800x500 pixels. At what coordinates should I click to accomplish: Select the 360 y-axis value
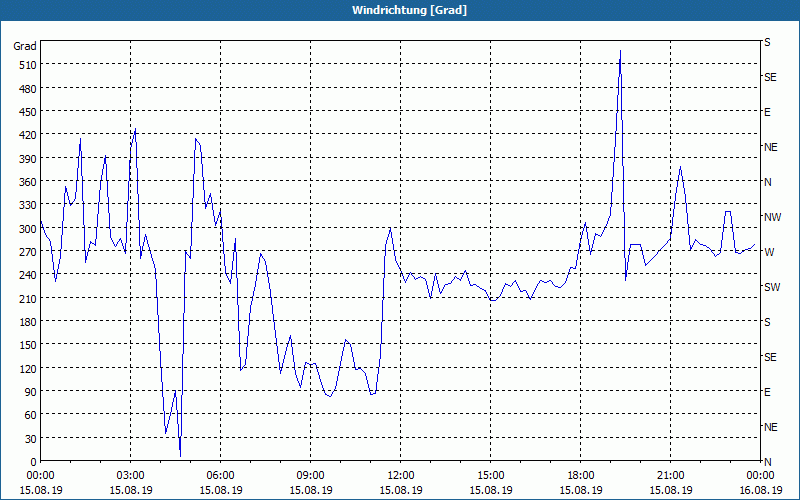click(x=28, y=182)
